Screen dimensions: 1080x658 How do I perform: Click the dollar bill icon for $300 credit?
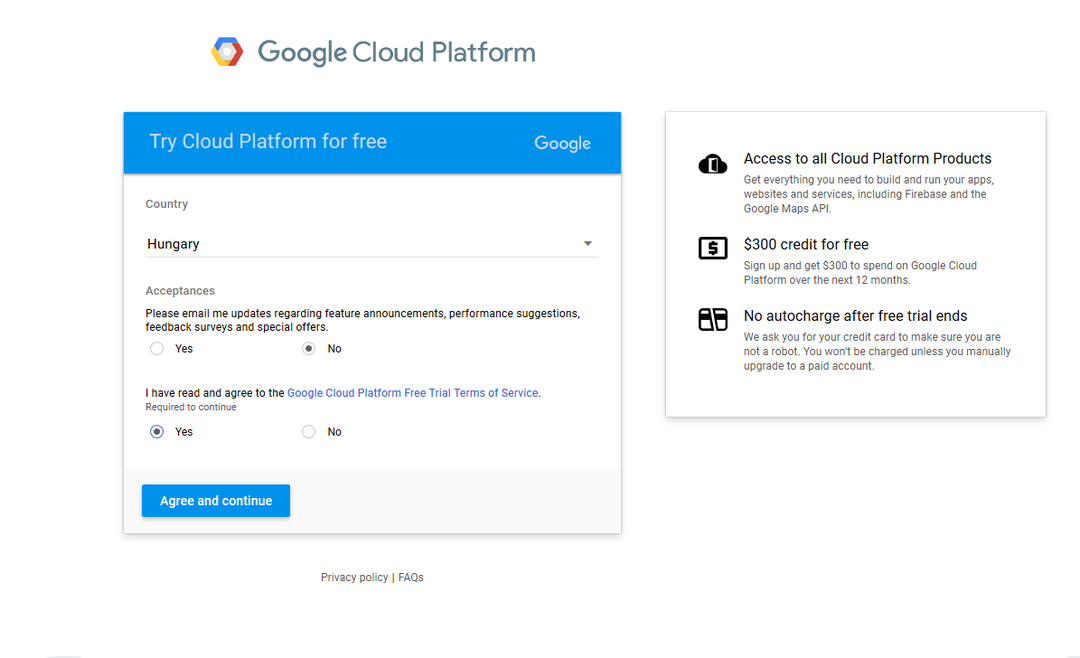(713, 247)
